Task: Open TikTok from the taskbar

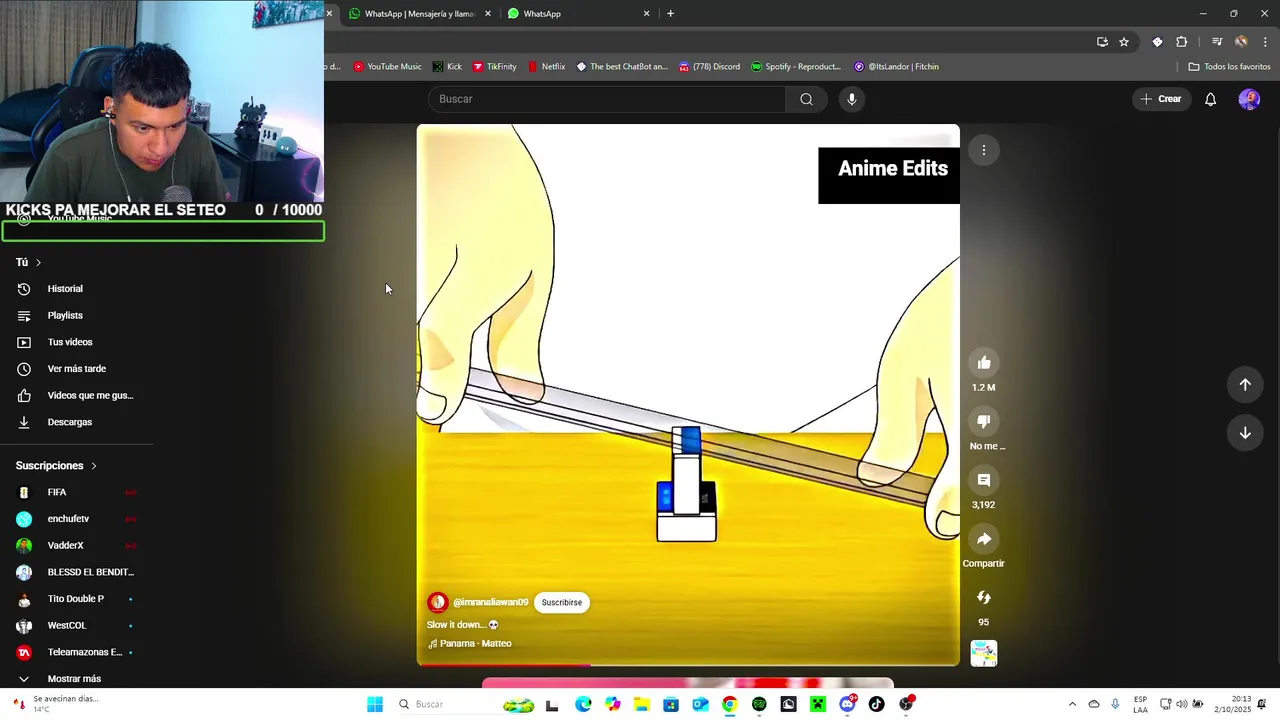Action: pos(876,704)
